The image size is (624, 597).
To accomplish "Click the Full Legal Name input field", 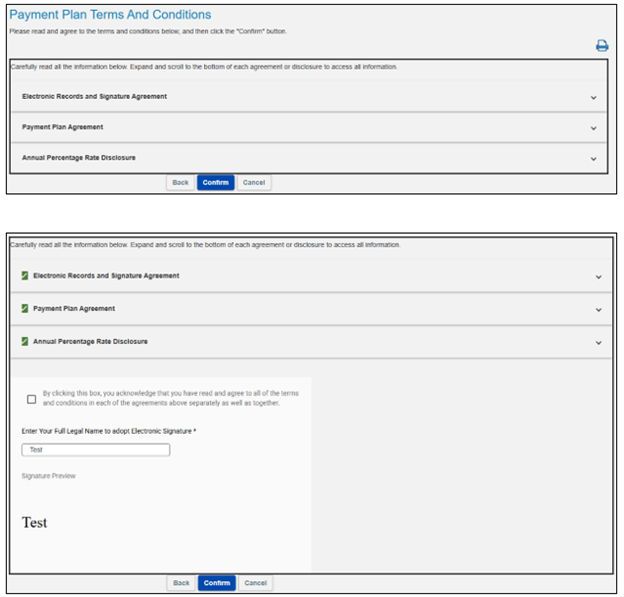I will (x=96, y=450).
